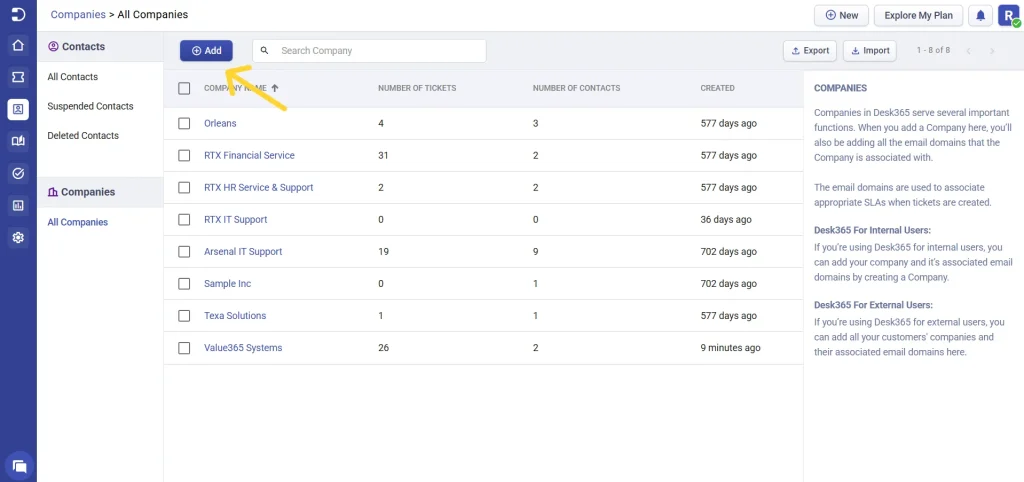Click the search magnifier icon
This screenshot has height=482, width=1024.
tap(264, 50)
